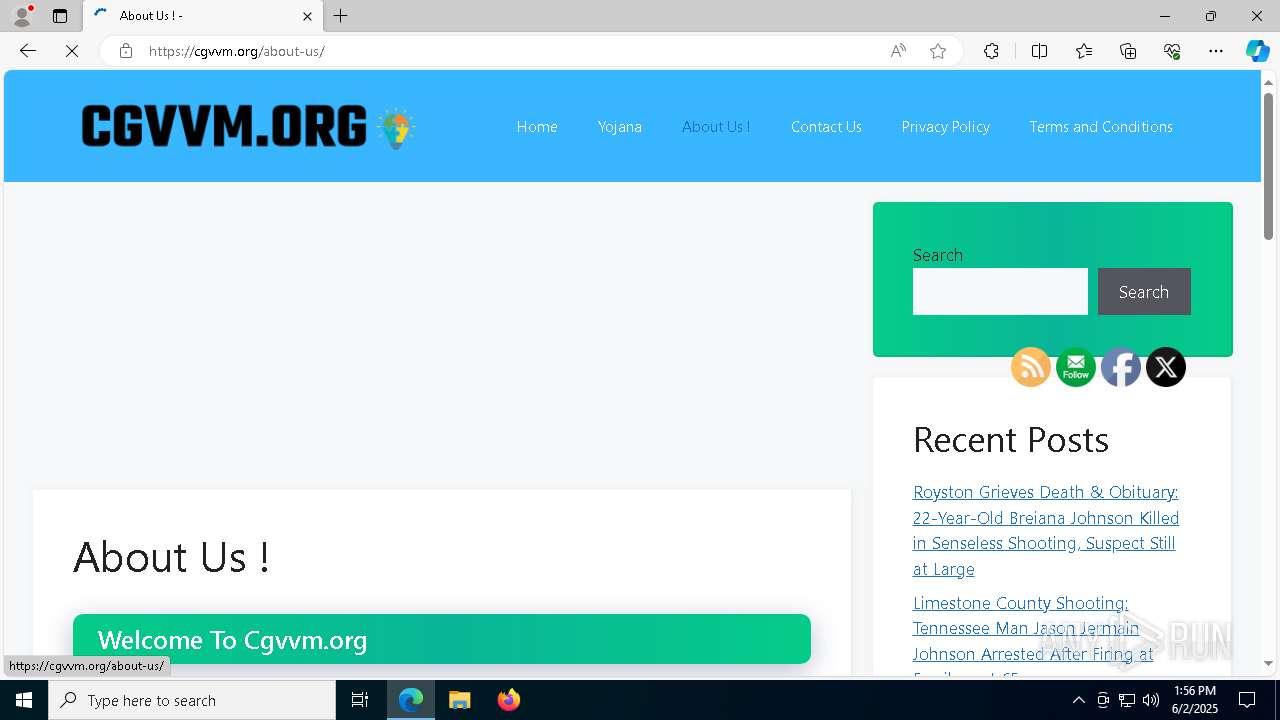The height and width of the screenshot is (720, 1280).
Task: Open File Explorer from taskbar
Action: (459, 700)
